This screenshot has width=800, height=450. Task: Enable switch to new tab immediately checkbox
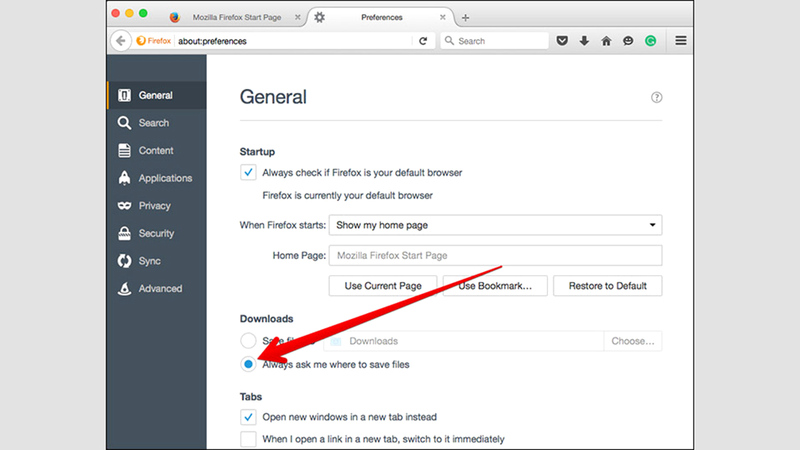click(248, 439)
